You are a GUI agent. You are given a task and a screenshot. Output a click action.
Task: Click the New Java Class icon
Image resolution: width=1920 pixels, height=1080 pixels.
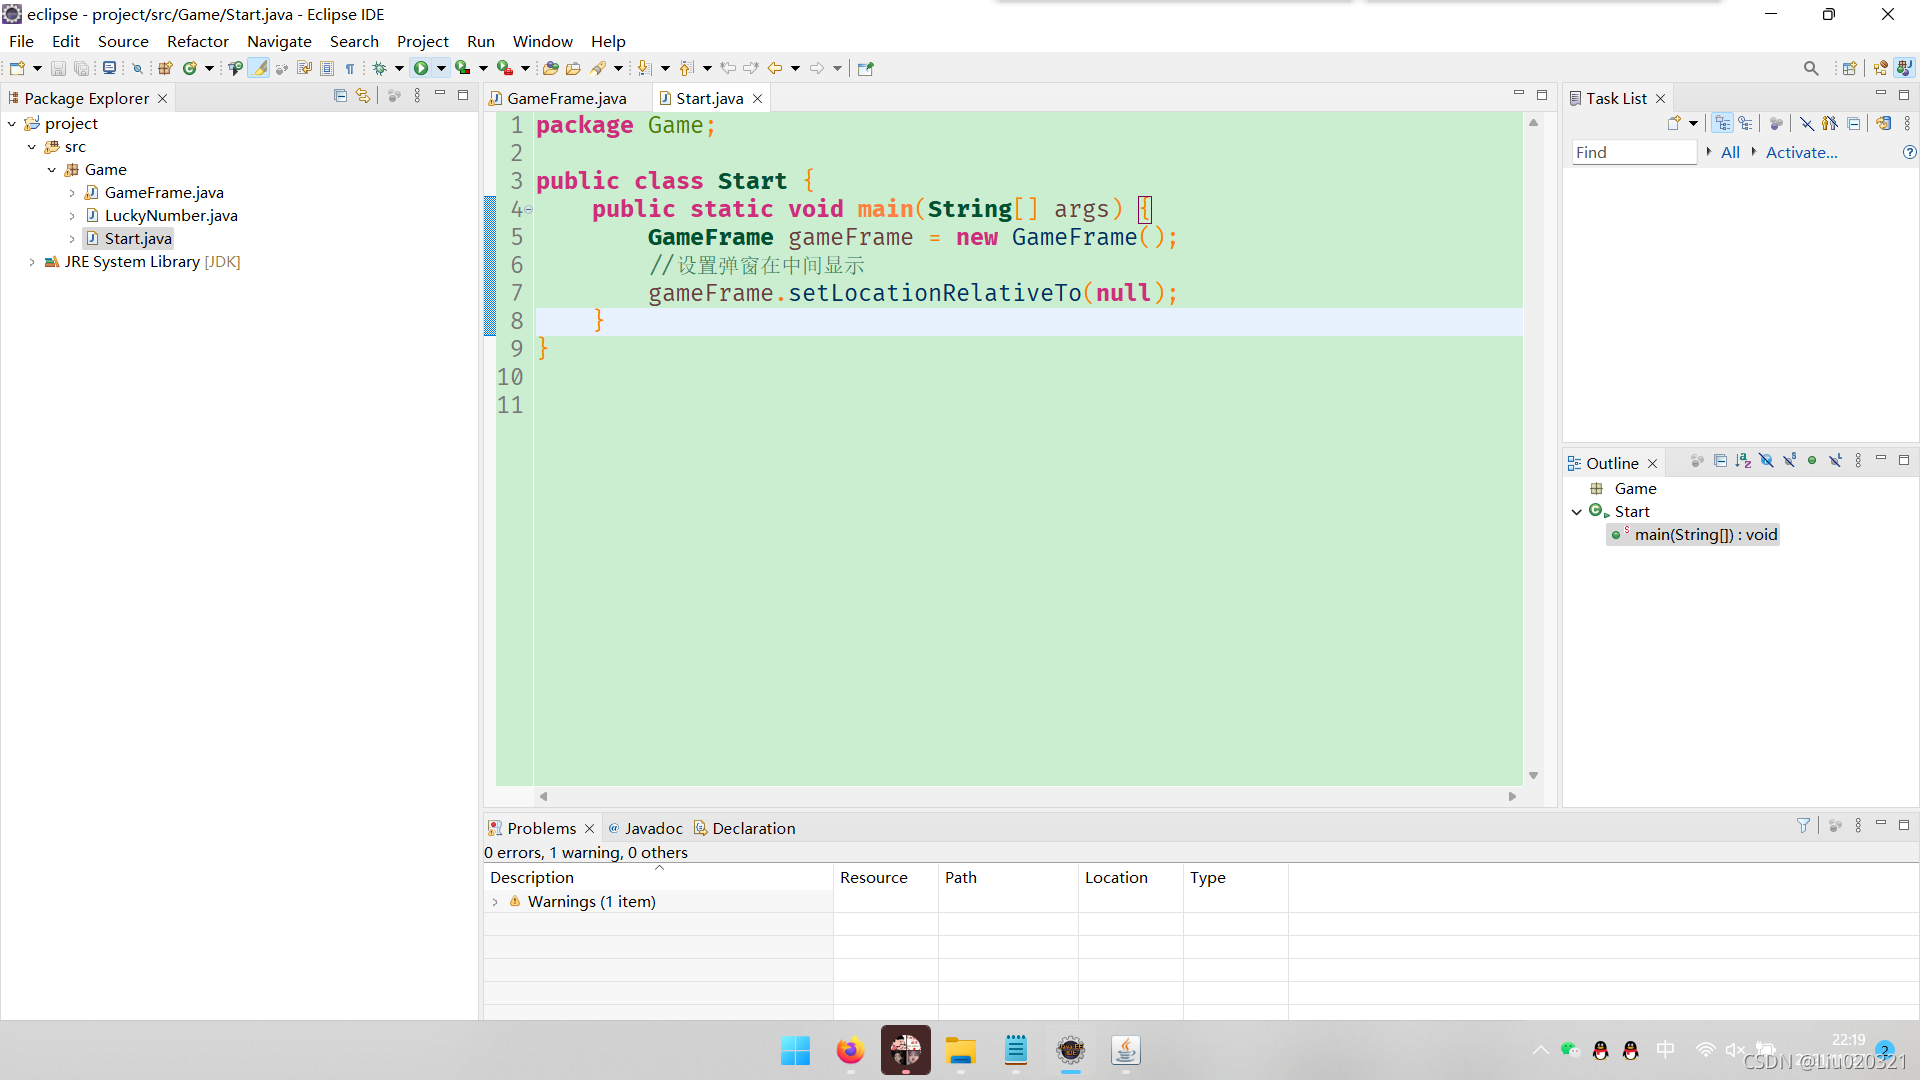coord(189,68)
